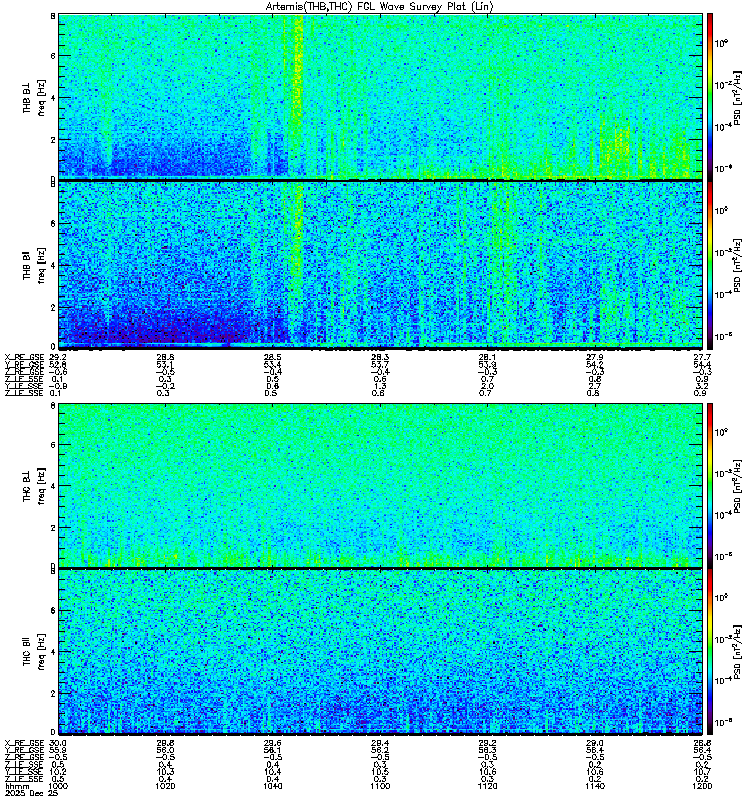Click the '1120' time tick label
This screenshot has height=800, width=750.
point(487,786)
